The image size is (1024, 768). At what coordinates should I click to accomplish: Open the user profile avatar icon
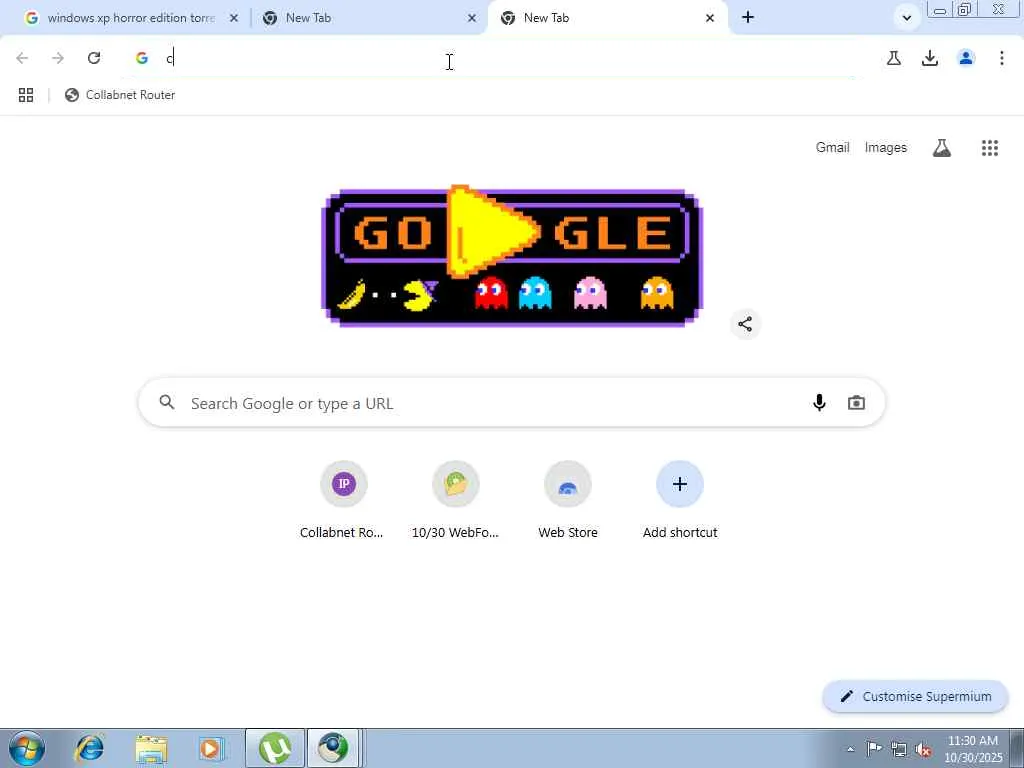[x=966, y=58]
